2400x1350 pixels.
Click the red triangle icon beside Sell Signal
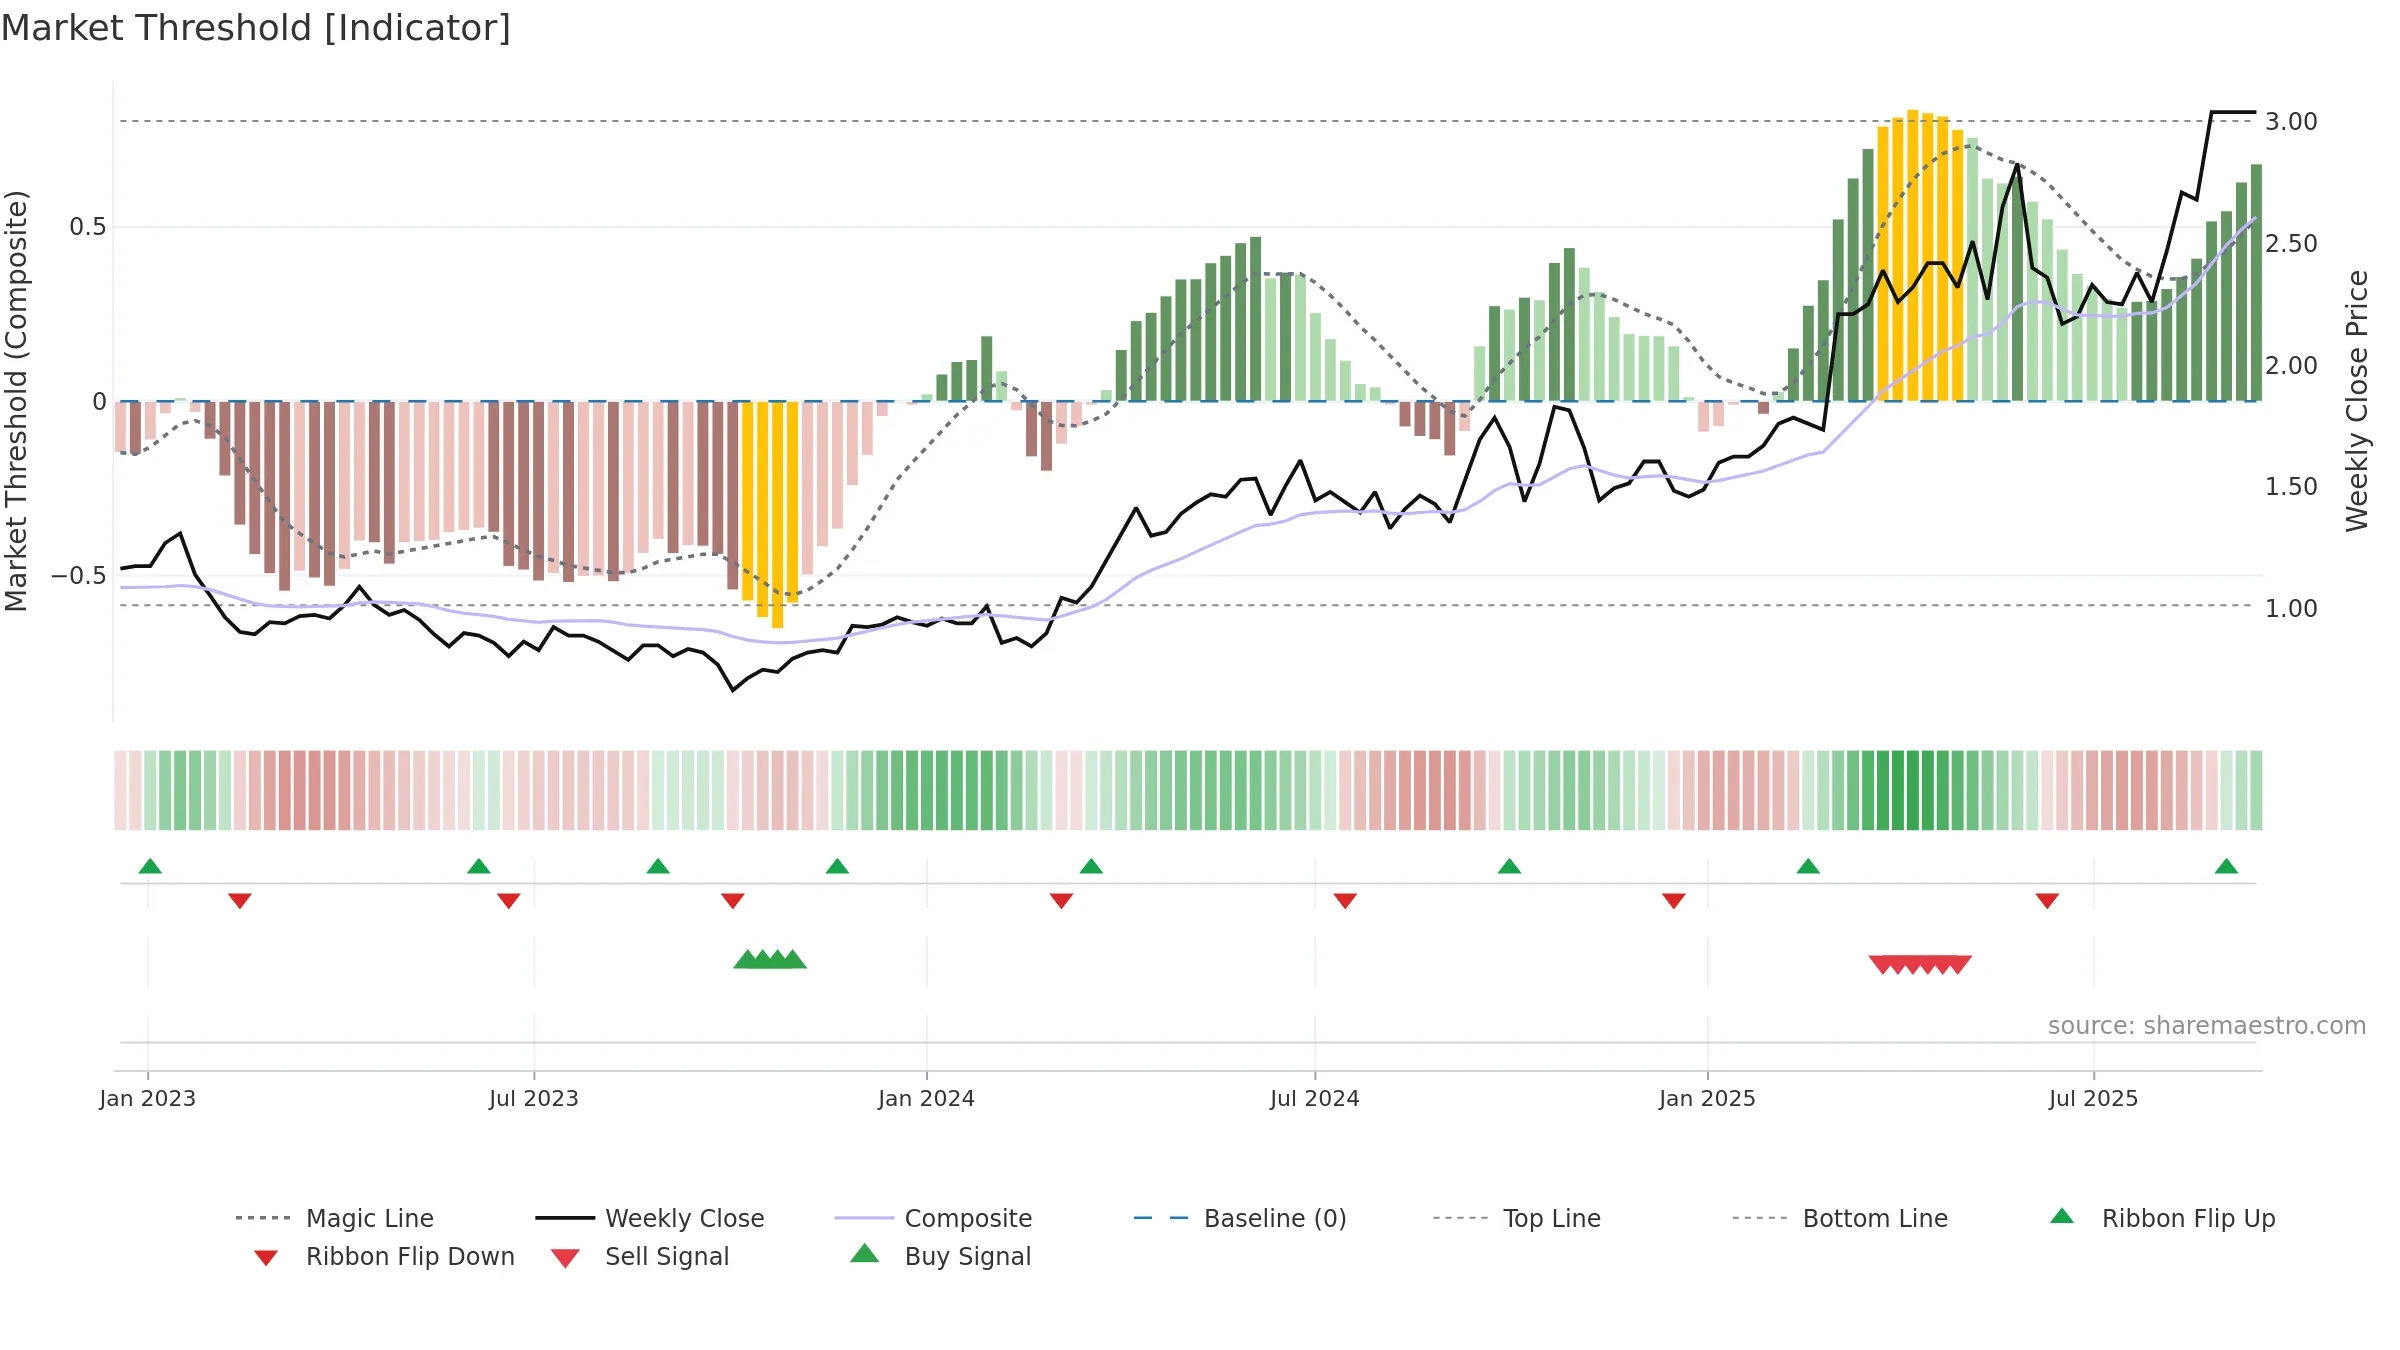coord(565,1258)
